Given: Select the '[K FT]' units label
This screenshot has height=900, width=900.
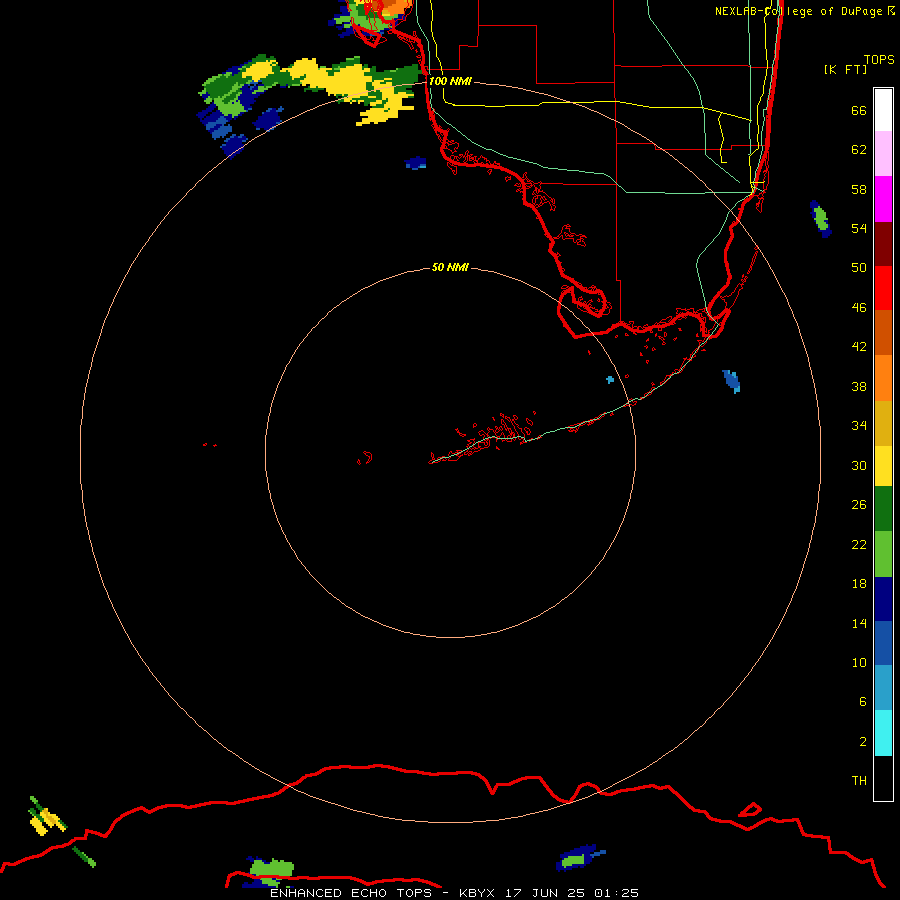Looking at the screenshot, I should tap(845, 69).
